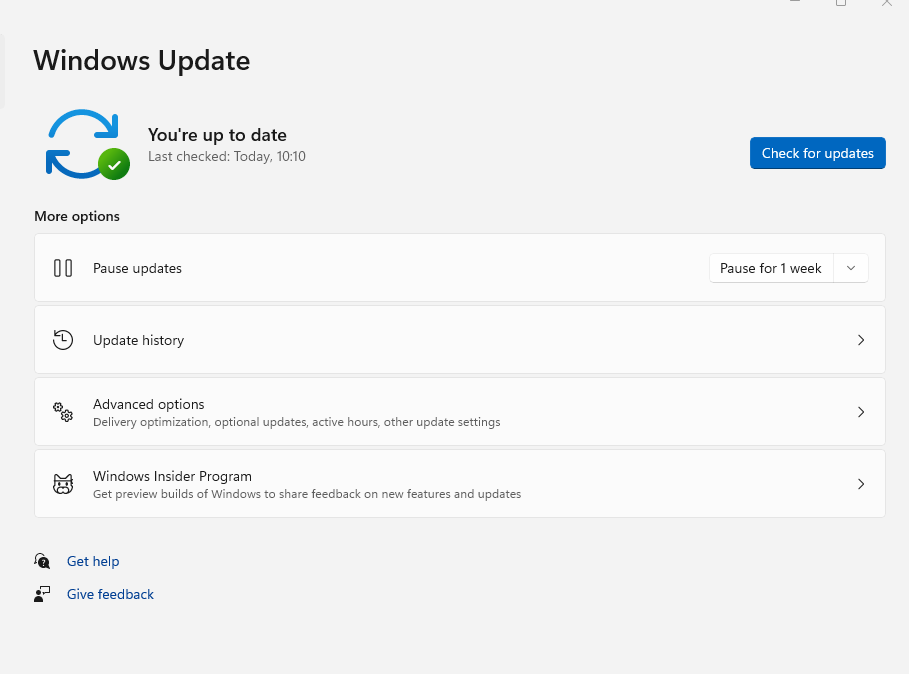Image resolution: width=909 pixels, height=674 pixels.
Task: Open the Windows Insider Program chevron
Action: click(x=861, y=484)
